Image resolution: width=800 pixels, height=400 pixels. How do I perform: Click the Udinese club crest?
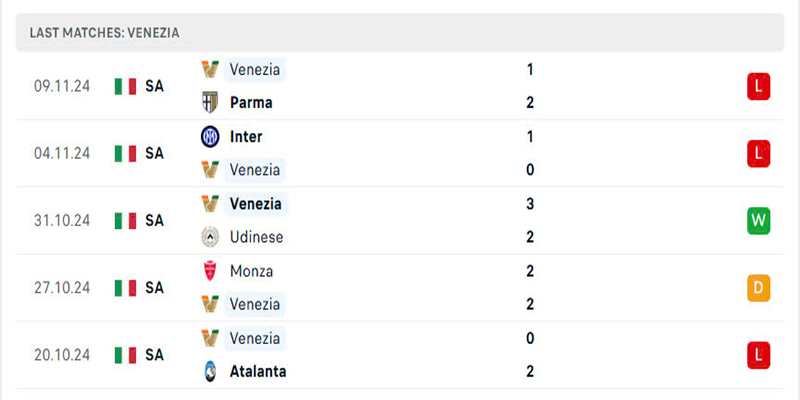pos(210,237)
